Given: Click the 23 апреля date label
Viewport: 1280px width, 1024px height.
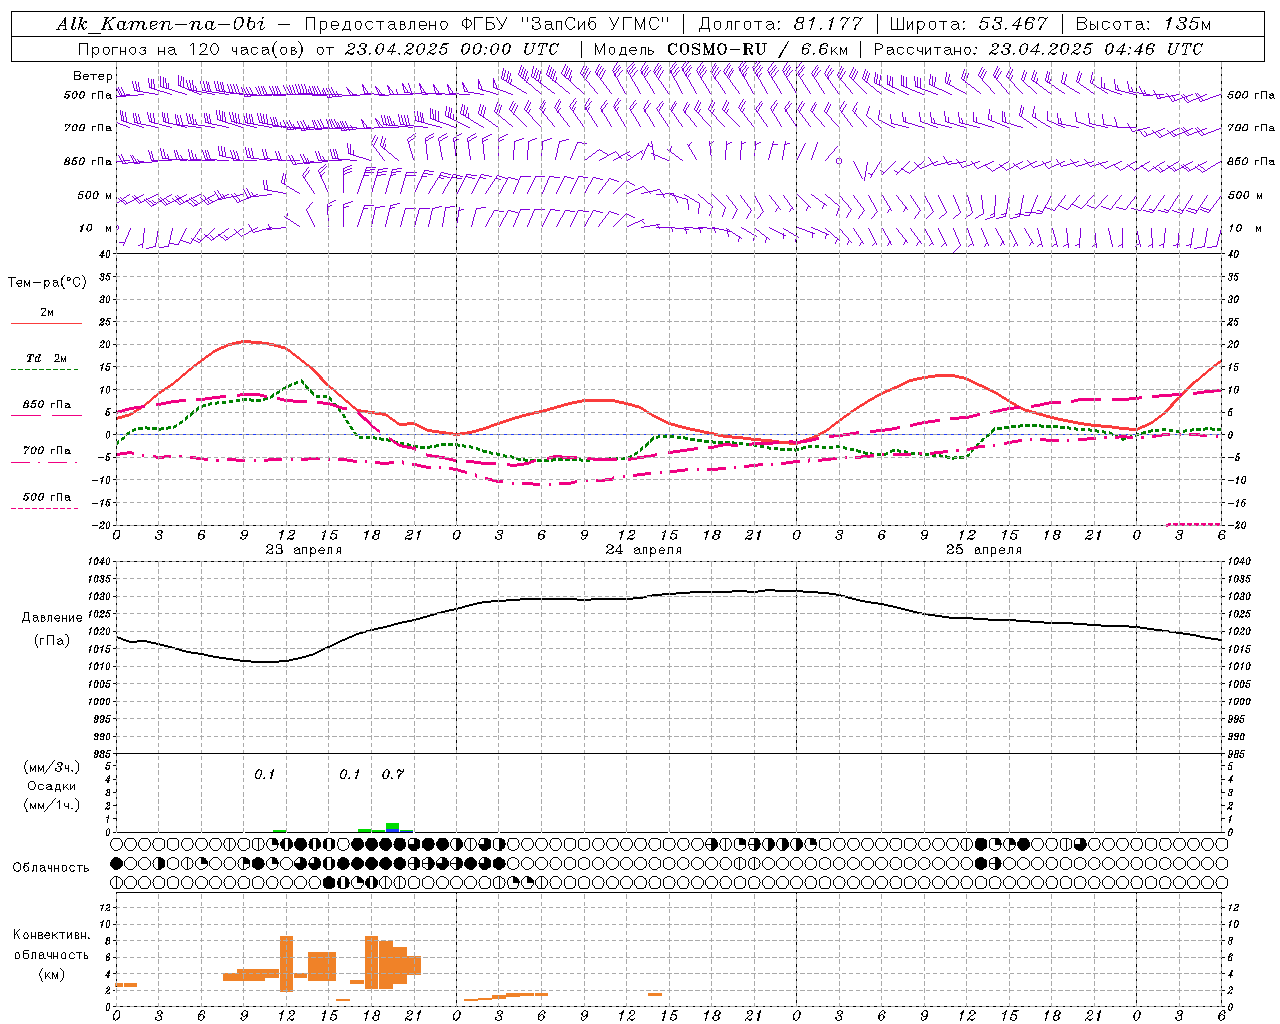Looking at the screenshot, I should pyautogui.click(x=303, y=550).
